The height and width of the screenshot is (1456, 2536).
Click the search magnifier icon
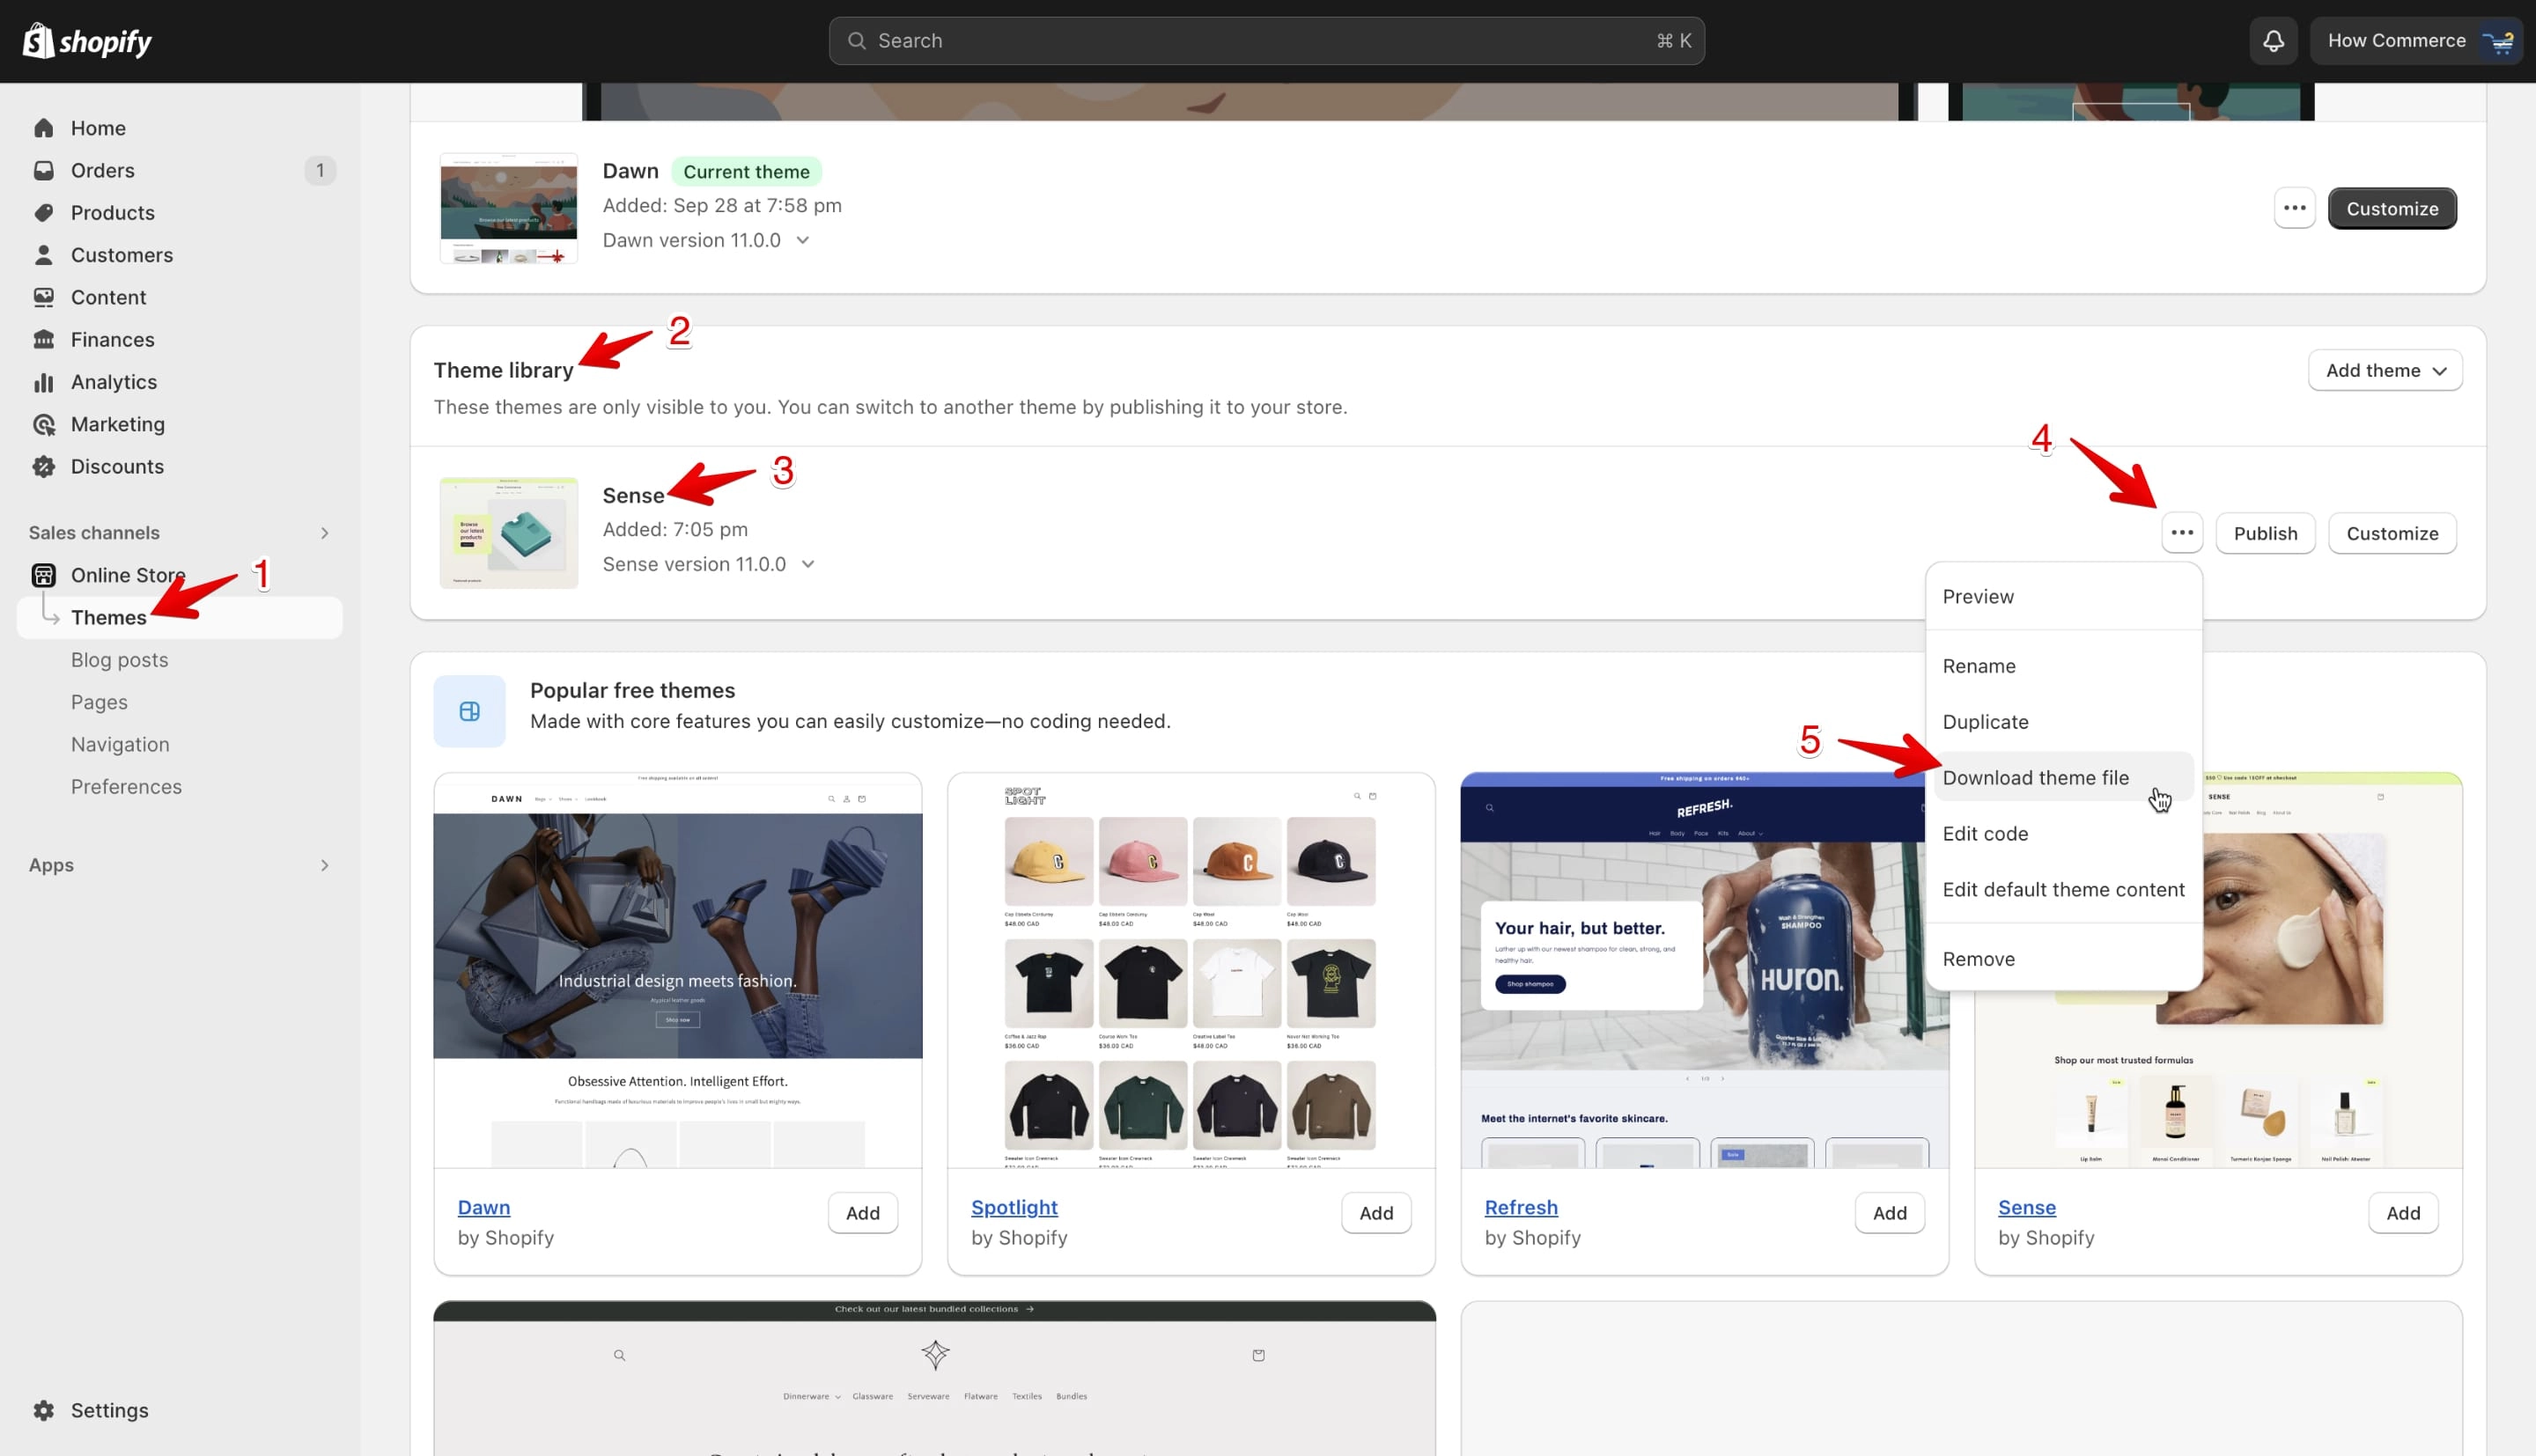[856, 41]
